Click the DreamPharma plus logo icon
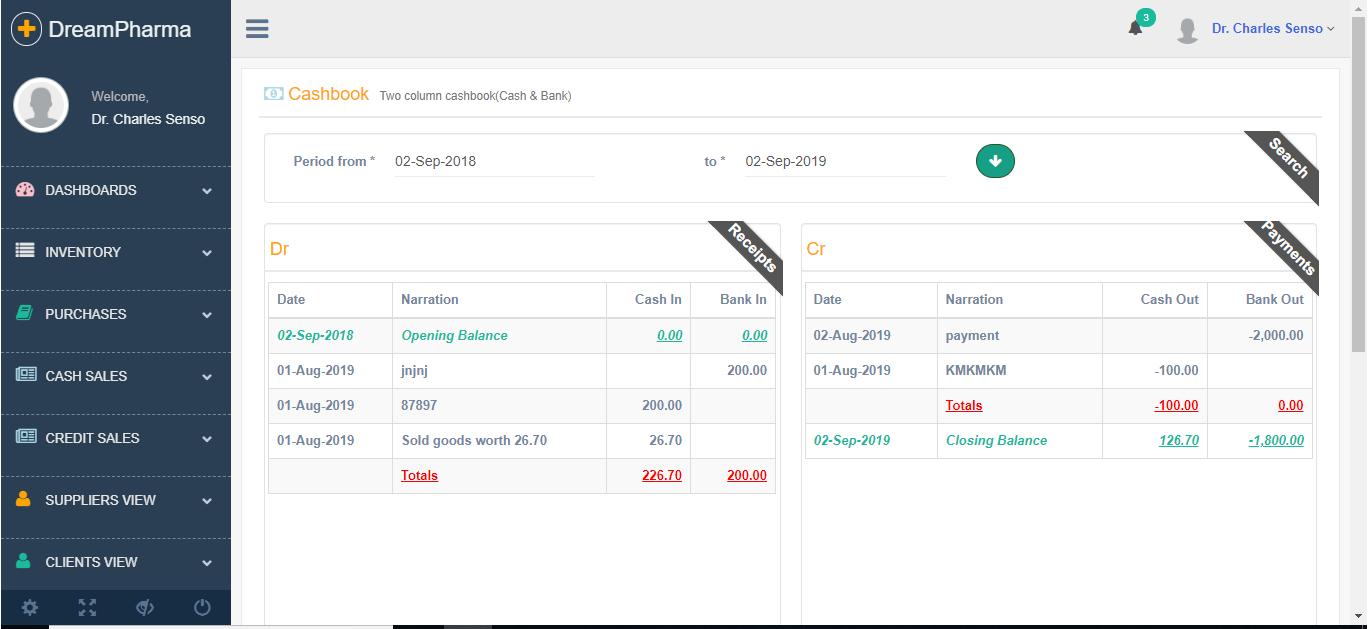 click(26, 29)
